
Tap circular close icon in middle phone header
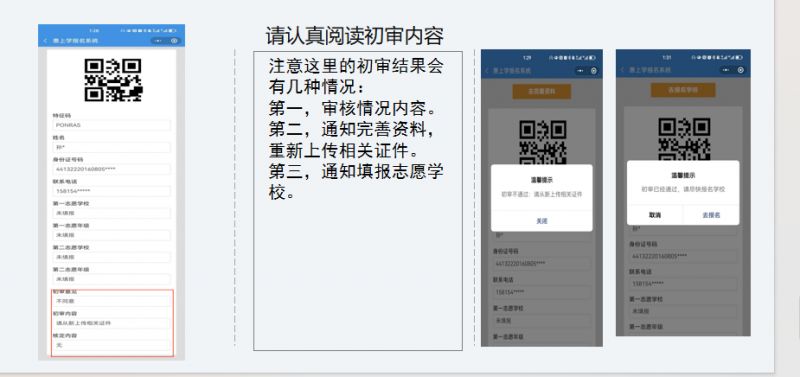(593, 70)
